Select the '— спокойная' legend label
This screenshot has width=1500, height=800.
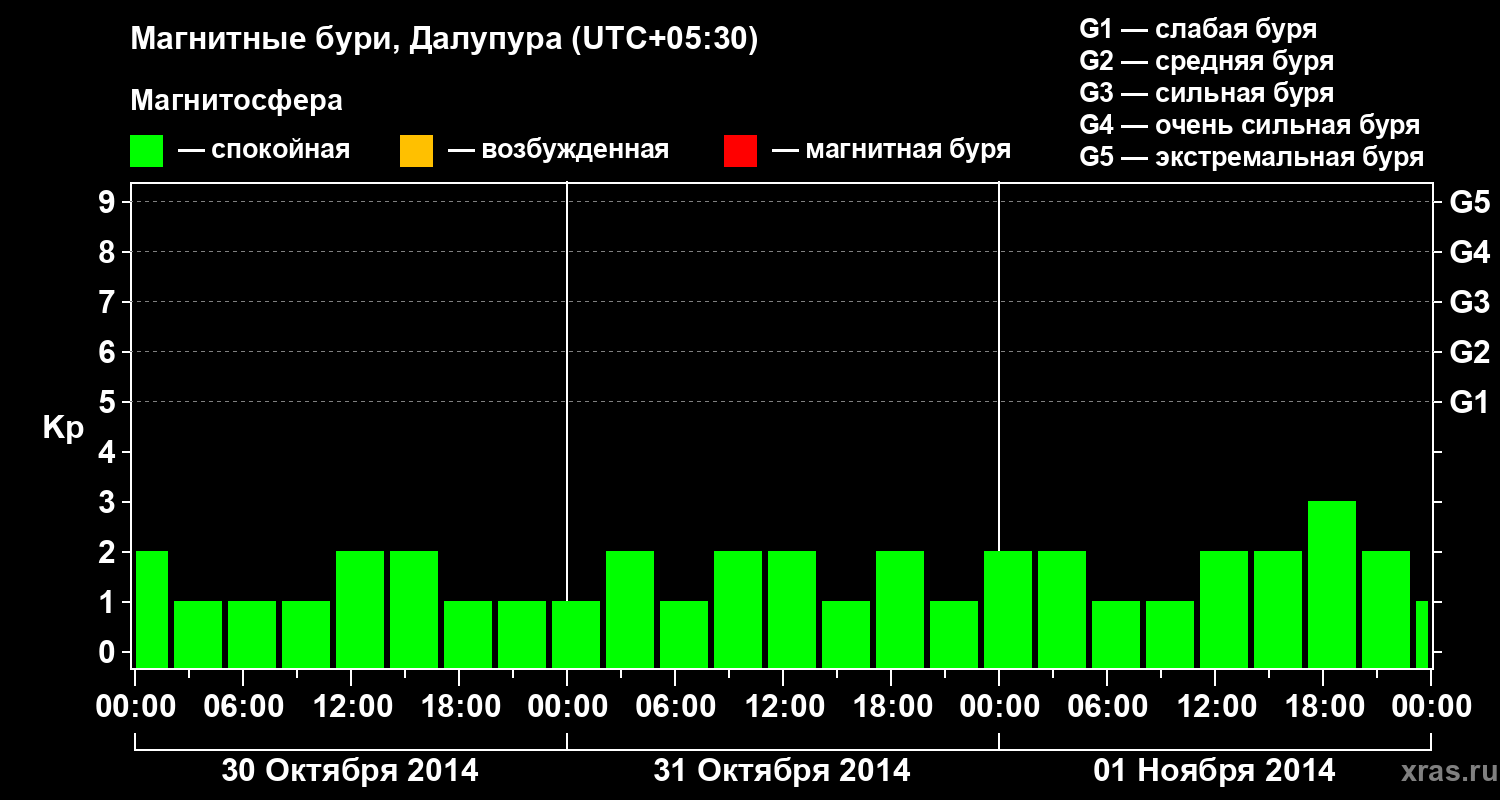264,151
